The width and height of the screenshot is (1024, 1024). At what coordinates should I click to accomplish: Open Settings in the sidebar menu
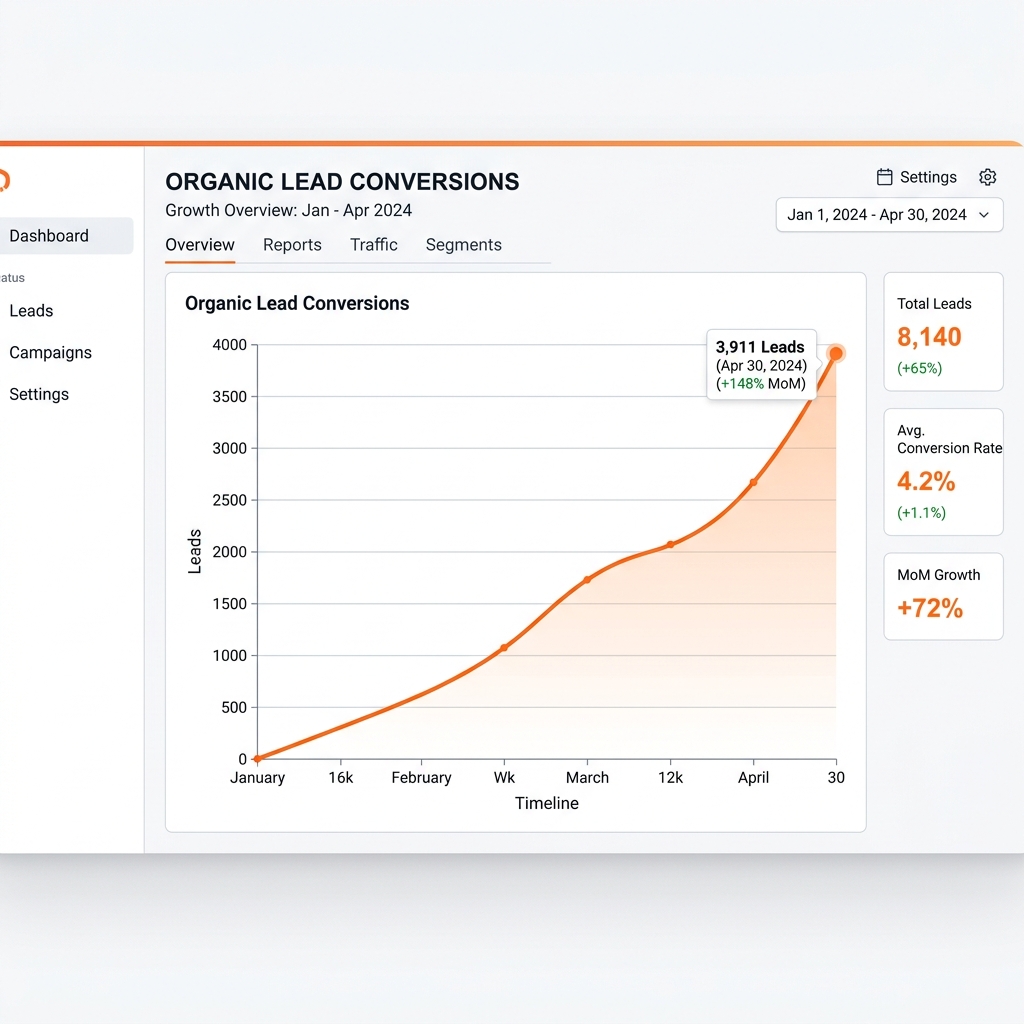click(39, 394)
